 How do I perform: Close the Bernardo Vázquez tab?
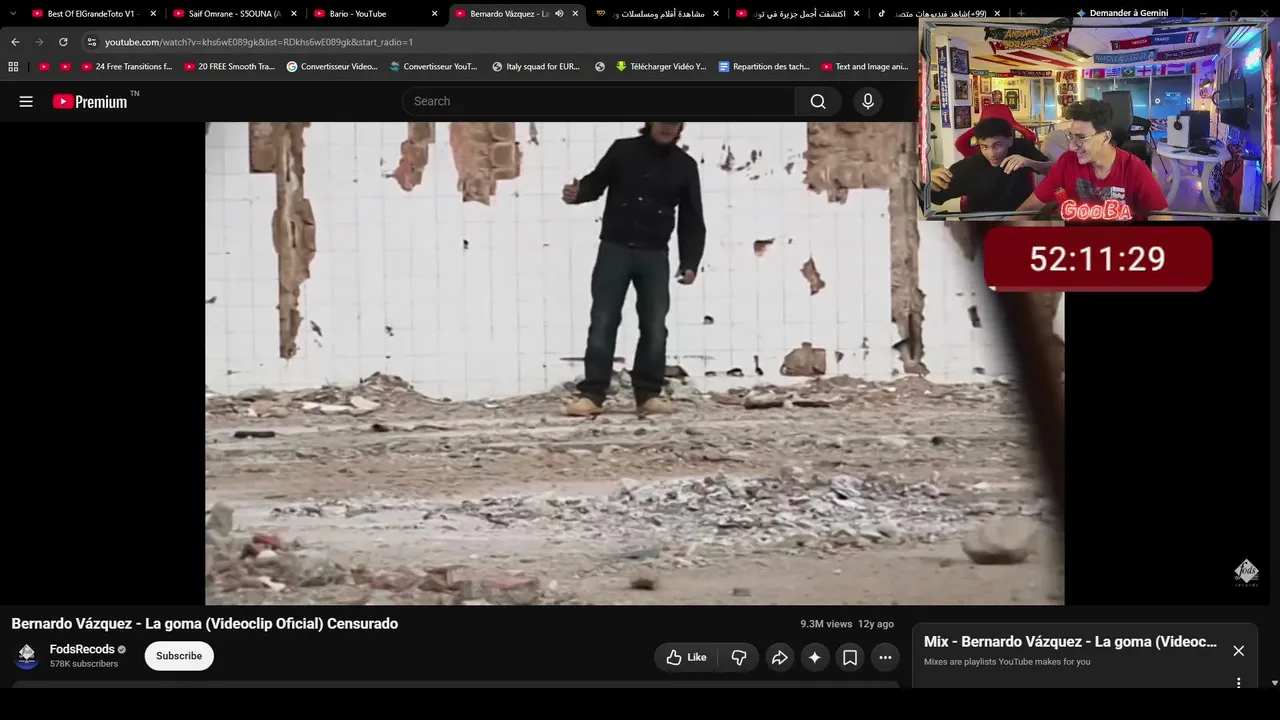(x=575, y=14)
